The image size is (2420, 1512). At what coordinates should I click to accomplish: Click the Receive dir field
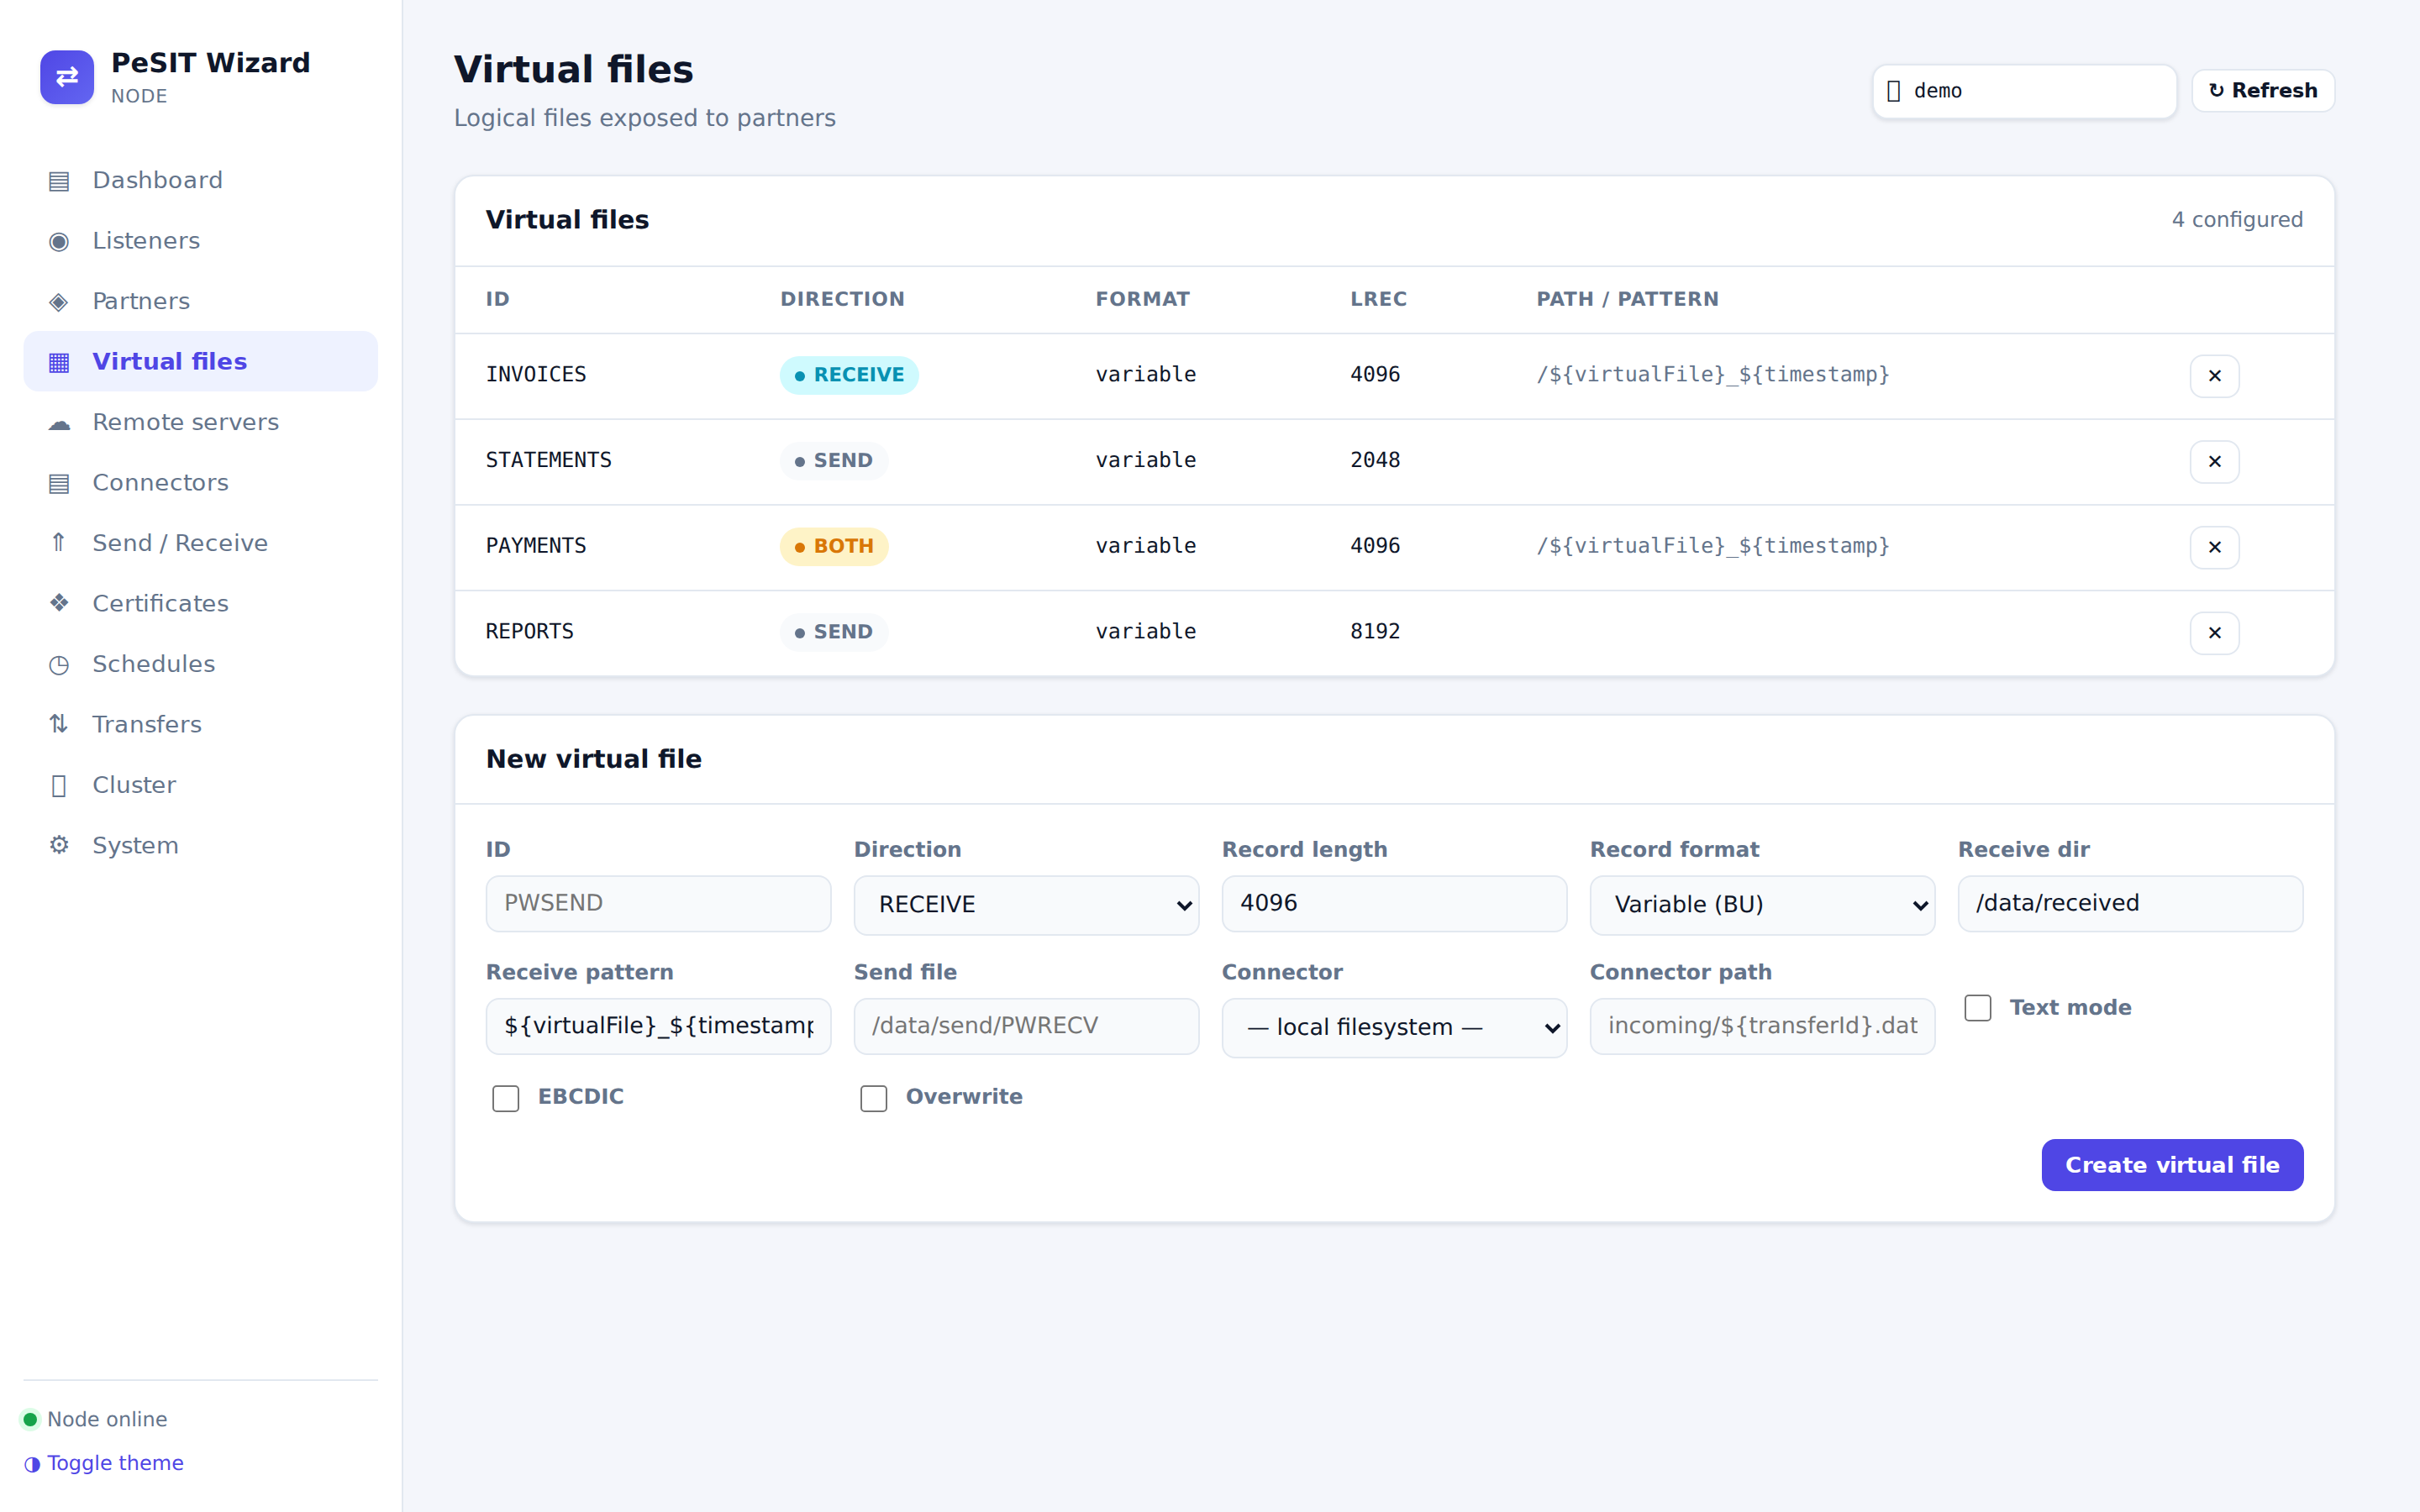click(x=2130, y=904)
